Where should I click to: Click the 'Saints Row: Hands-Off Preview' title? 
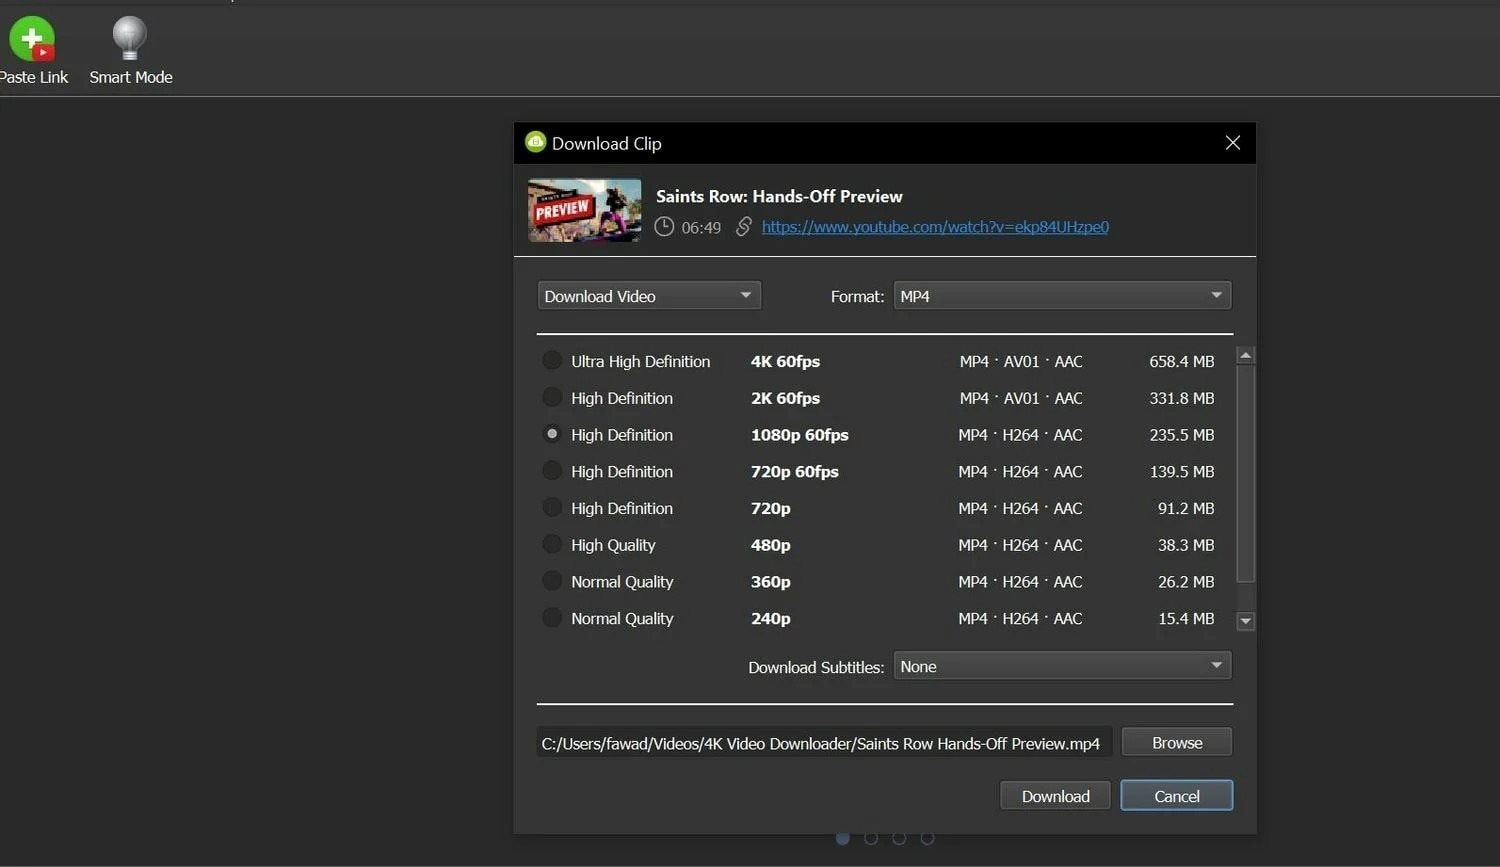[779, 196]
